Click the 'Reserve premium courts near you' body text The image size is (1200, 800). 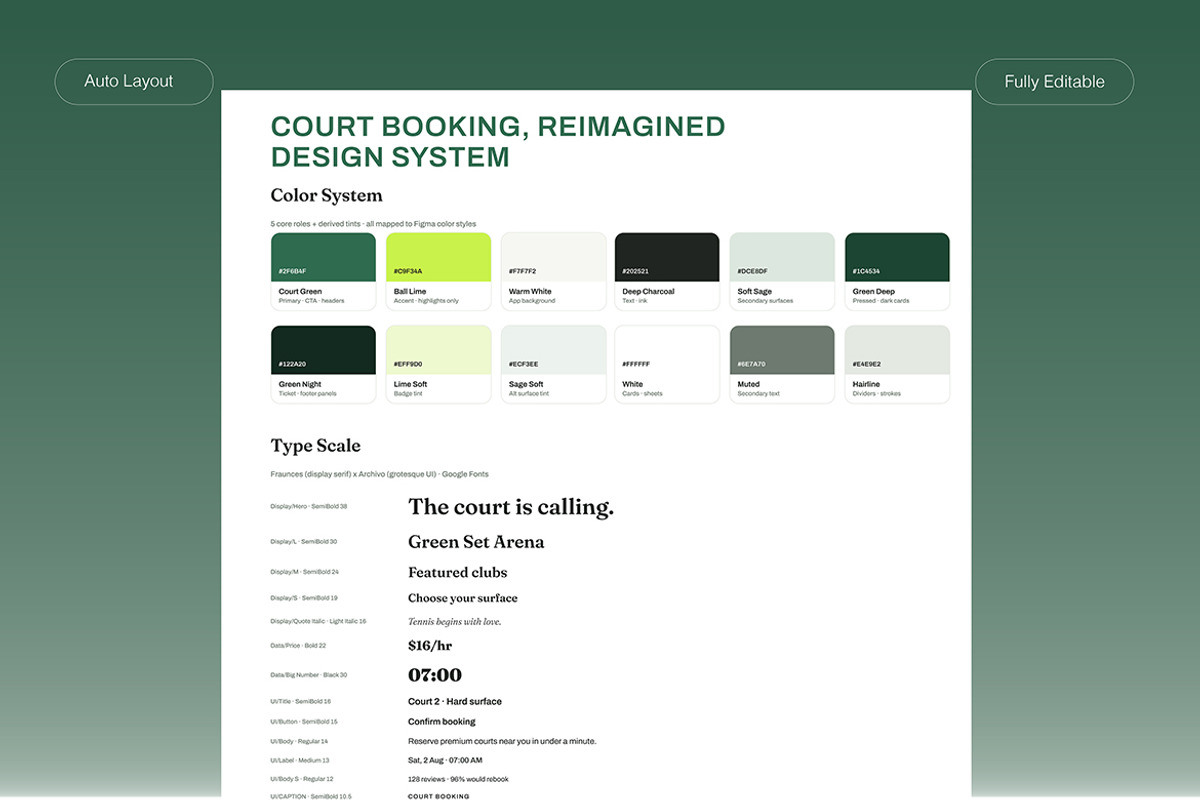coord(502,741)
